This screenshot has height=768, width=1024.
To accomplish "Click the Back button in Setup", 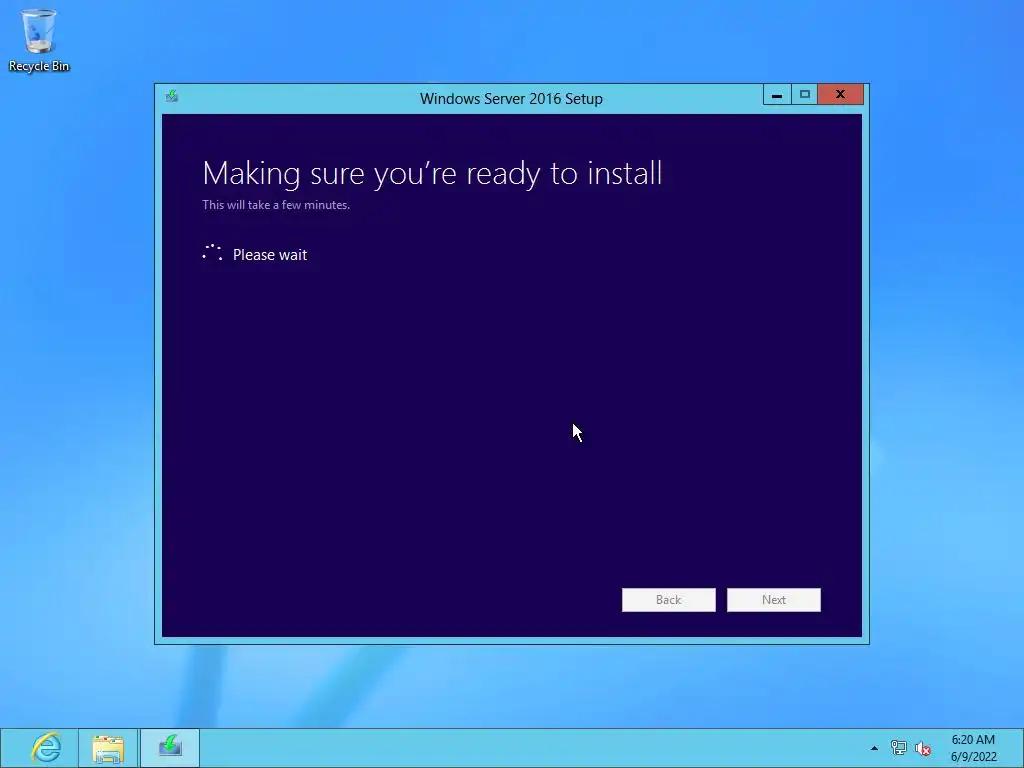I will pos(669,600).
